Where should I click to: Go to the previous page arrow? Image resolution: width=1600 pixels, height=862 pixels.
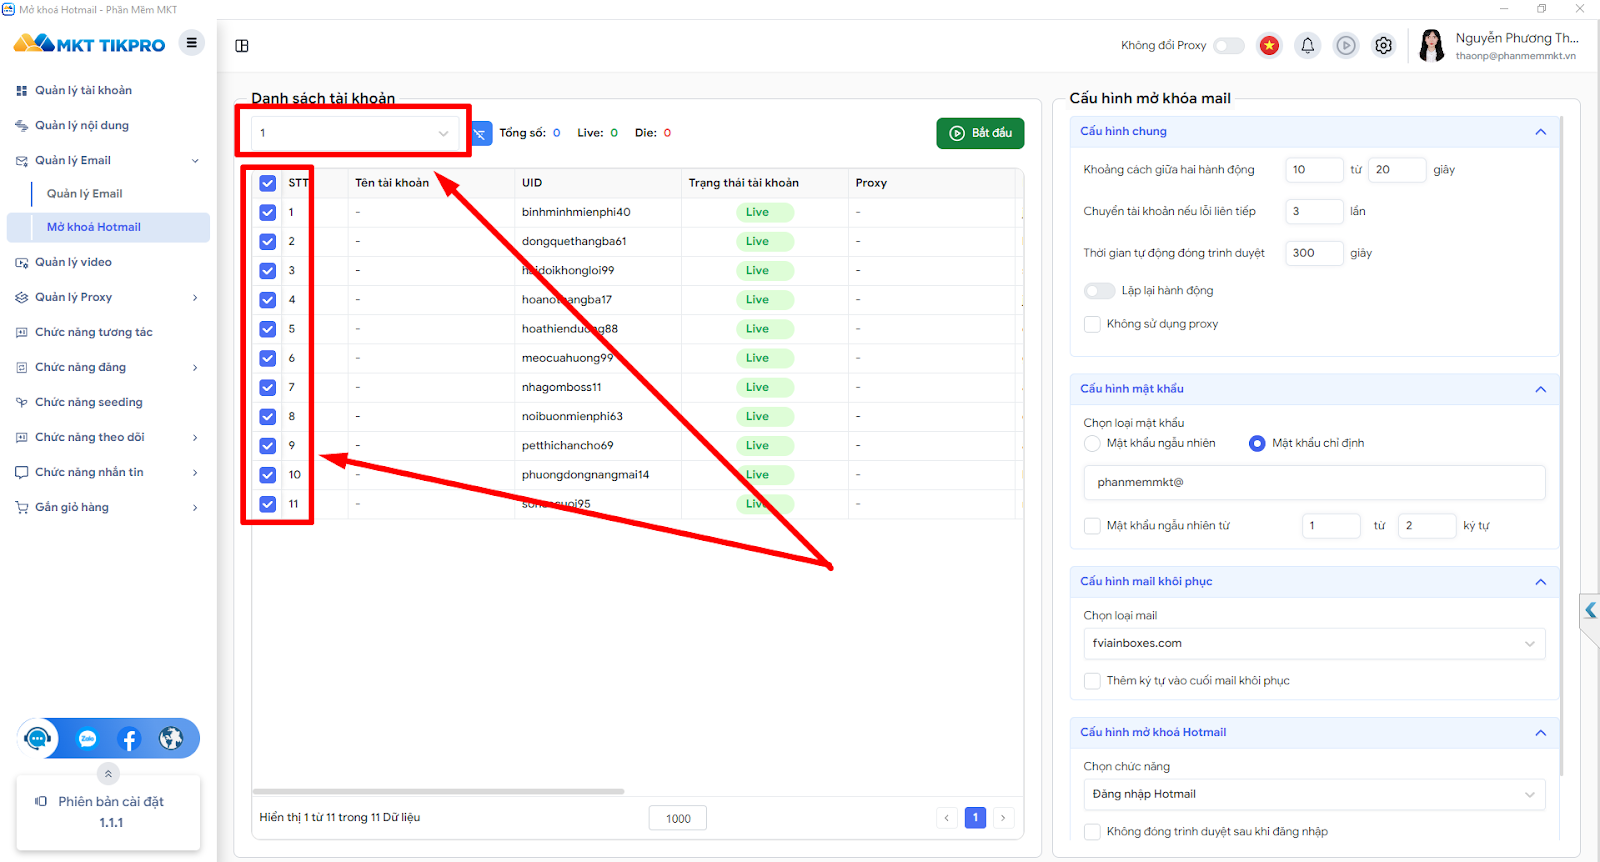tap(947, 818)
